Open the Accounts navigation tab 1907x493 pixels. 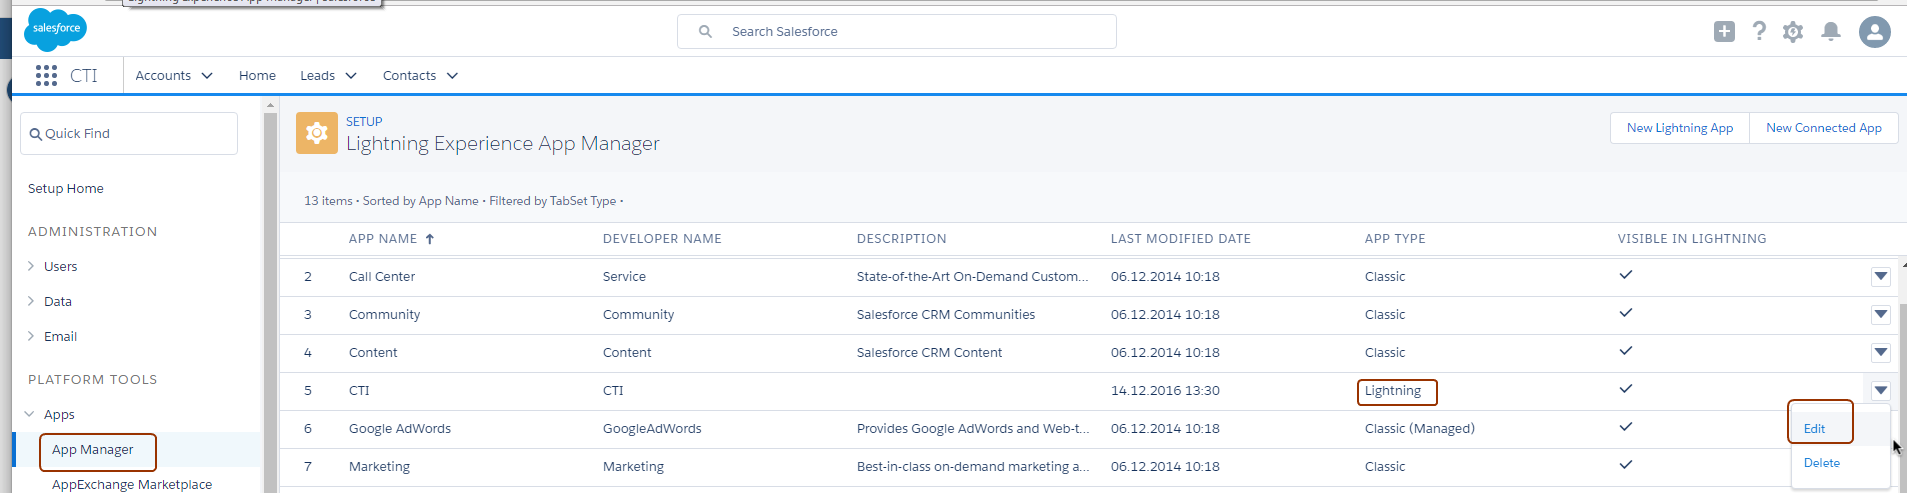point(163,76)
